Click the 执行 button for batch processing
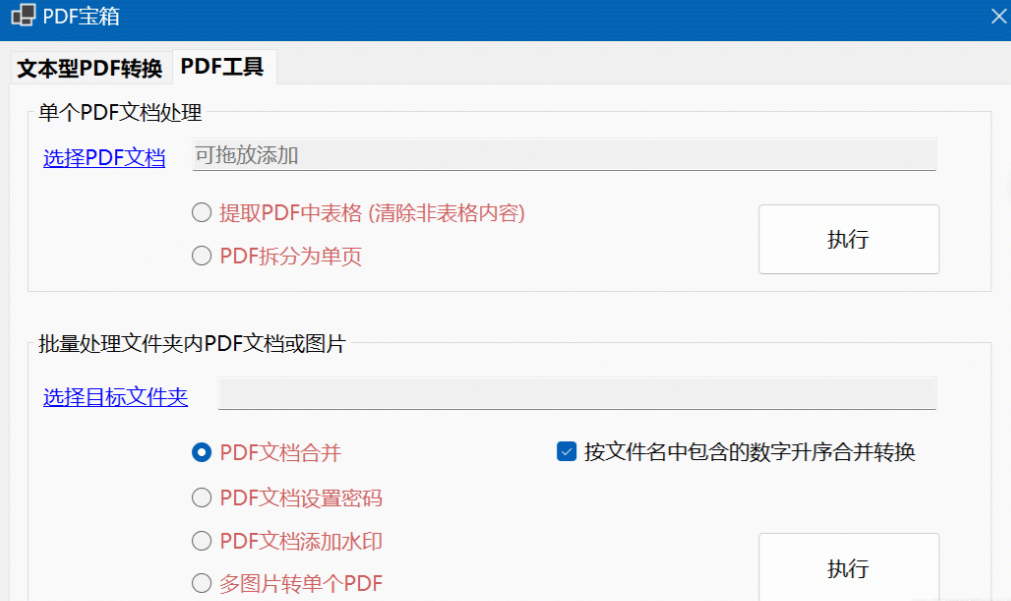Viewport: 1011px width, 601px height. [848, 568]
